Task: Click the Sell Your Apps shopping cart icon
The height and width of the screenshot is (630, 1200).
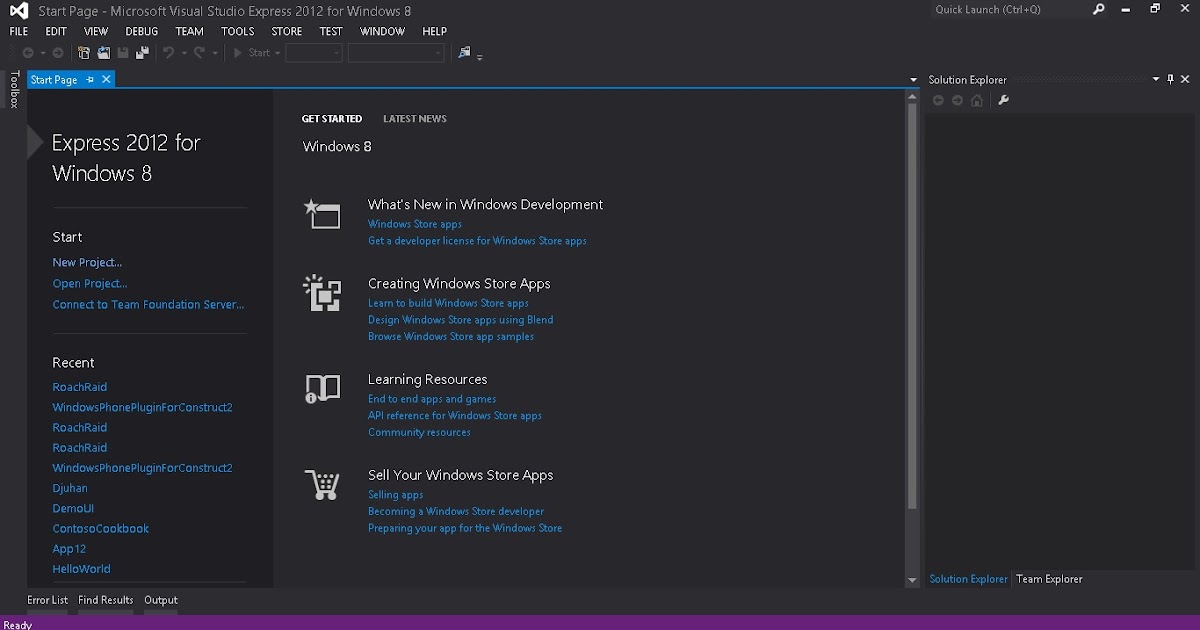Action: click(x=322, y=485)
